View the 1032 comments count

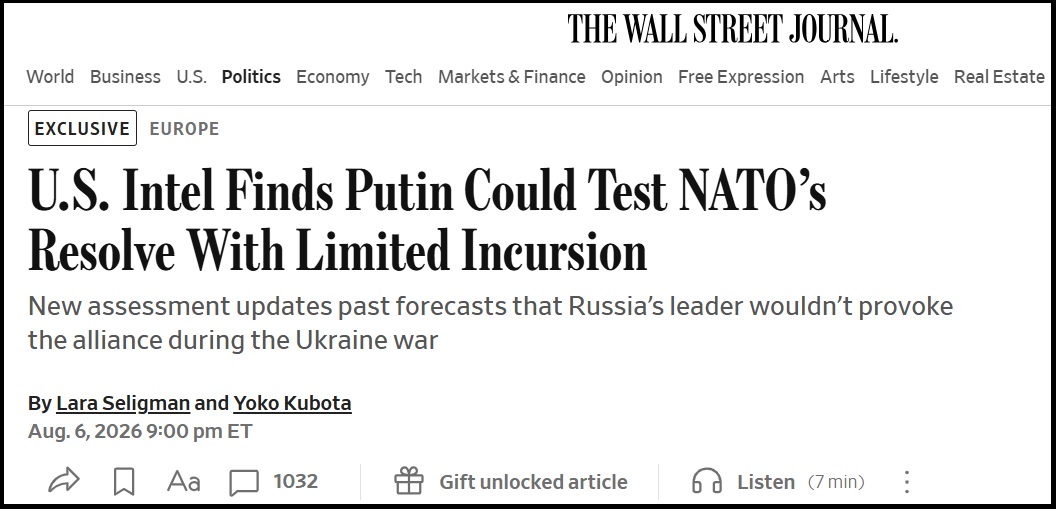[296, 481]
